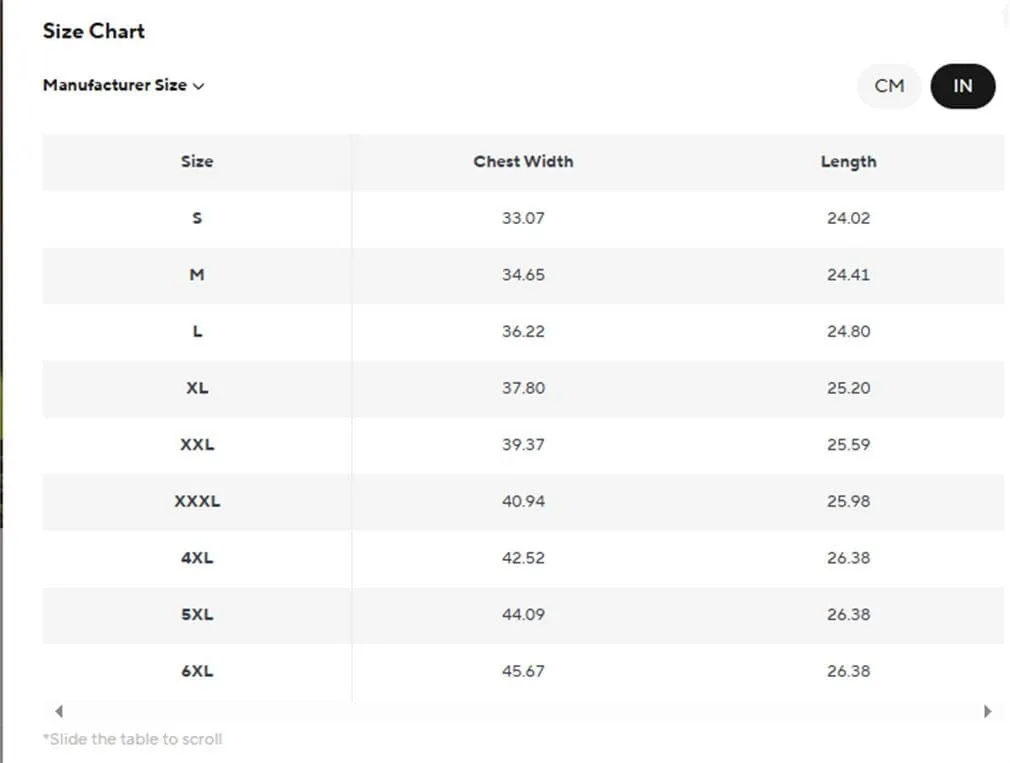Click the Size Chart heading
Screen dimensions: 1010x763
click(94, 31)
